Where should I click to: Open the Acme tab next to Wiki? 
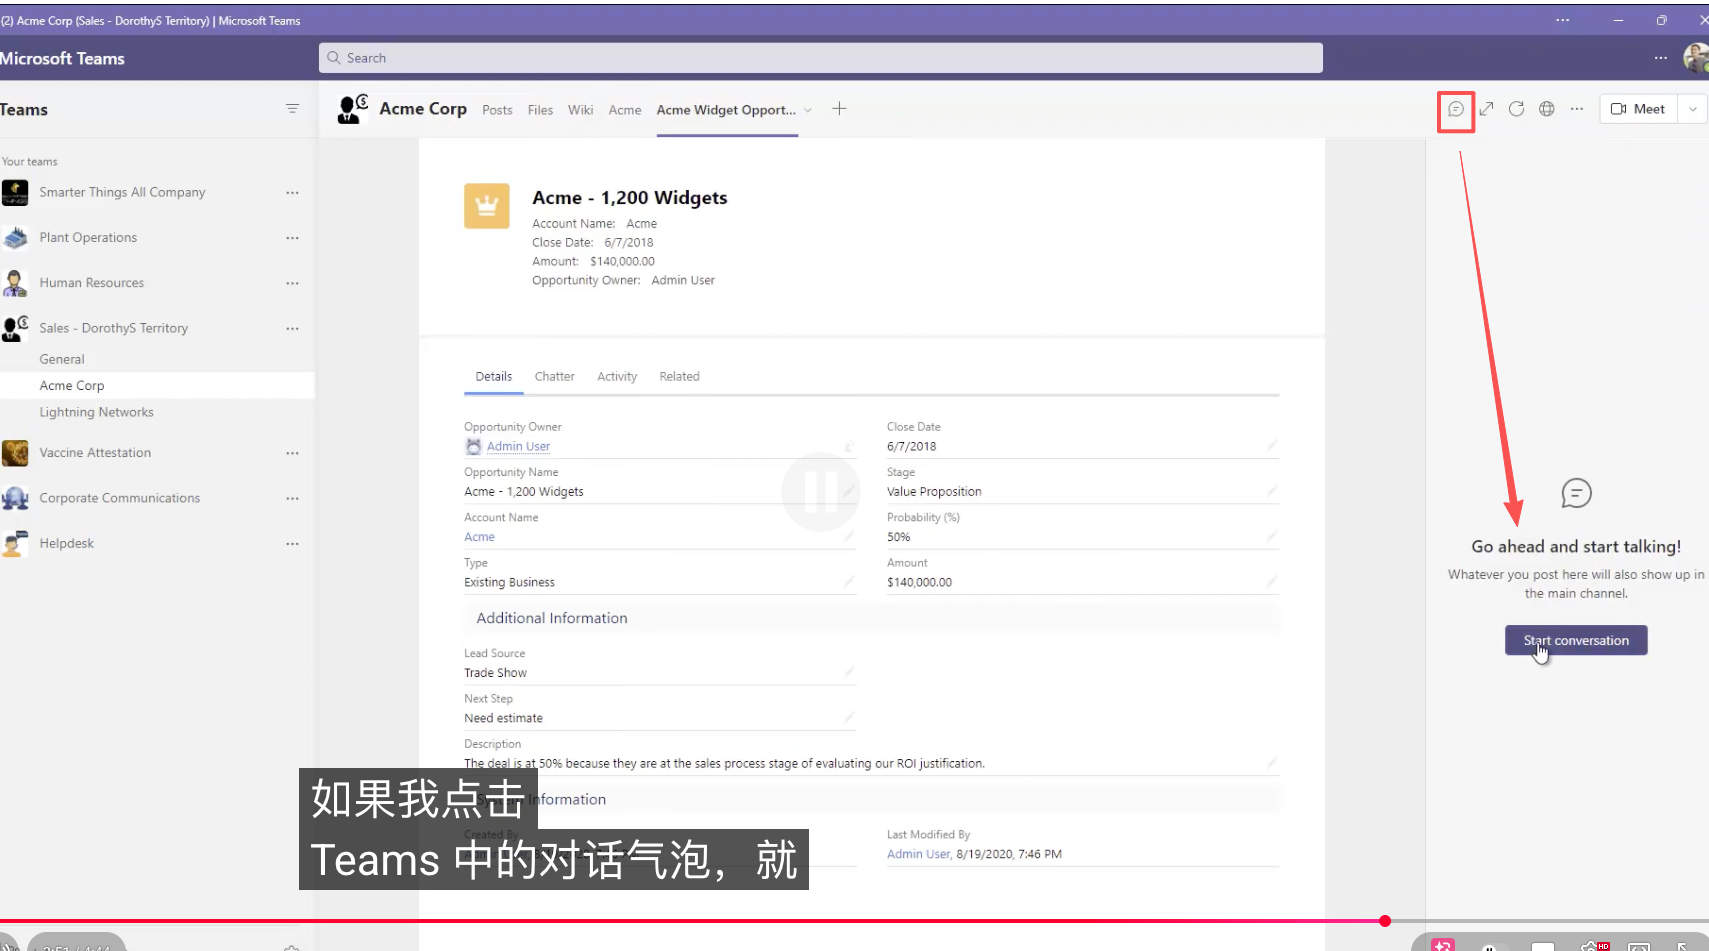[x=625, y=110]
